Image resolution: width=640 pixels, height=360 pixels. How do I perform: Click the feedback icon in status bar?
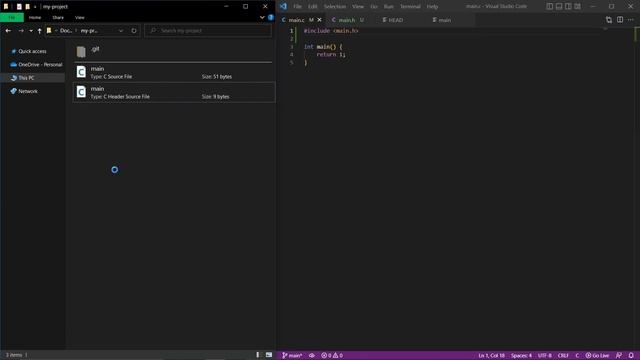pos(619,356)
